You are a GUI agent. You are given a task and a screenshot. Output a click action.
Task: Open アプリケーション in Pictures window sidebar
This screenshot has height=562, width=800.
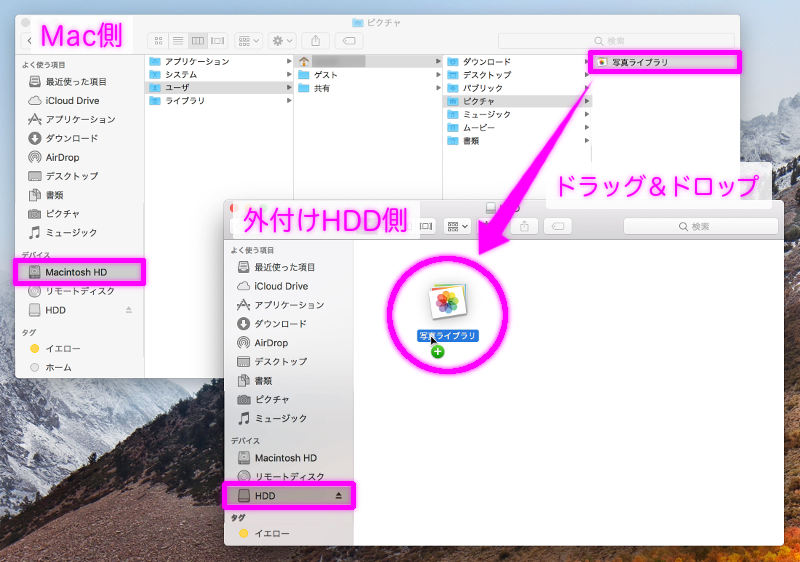pyautogui.click(x=80, y=119)
